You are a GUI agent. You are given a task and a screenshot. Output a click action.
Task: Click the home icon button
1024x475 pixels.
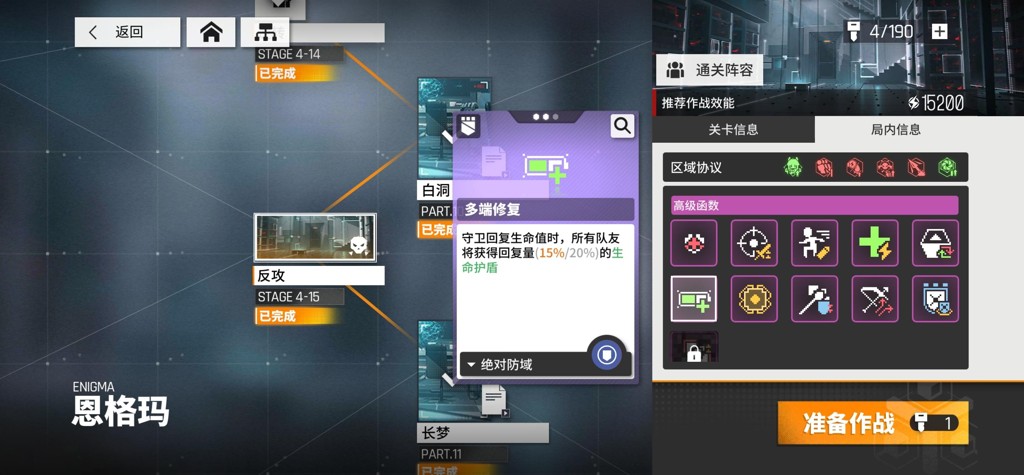(211, 32)
